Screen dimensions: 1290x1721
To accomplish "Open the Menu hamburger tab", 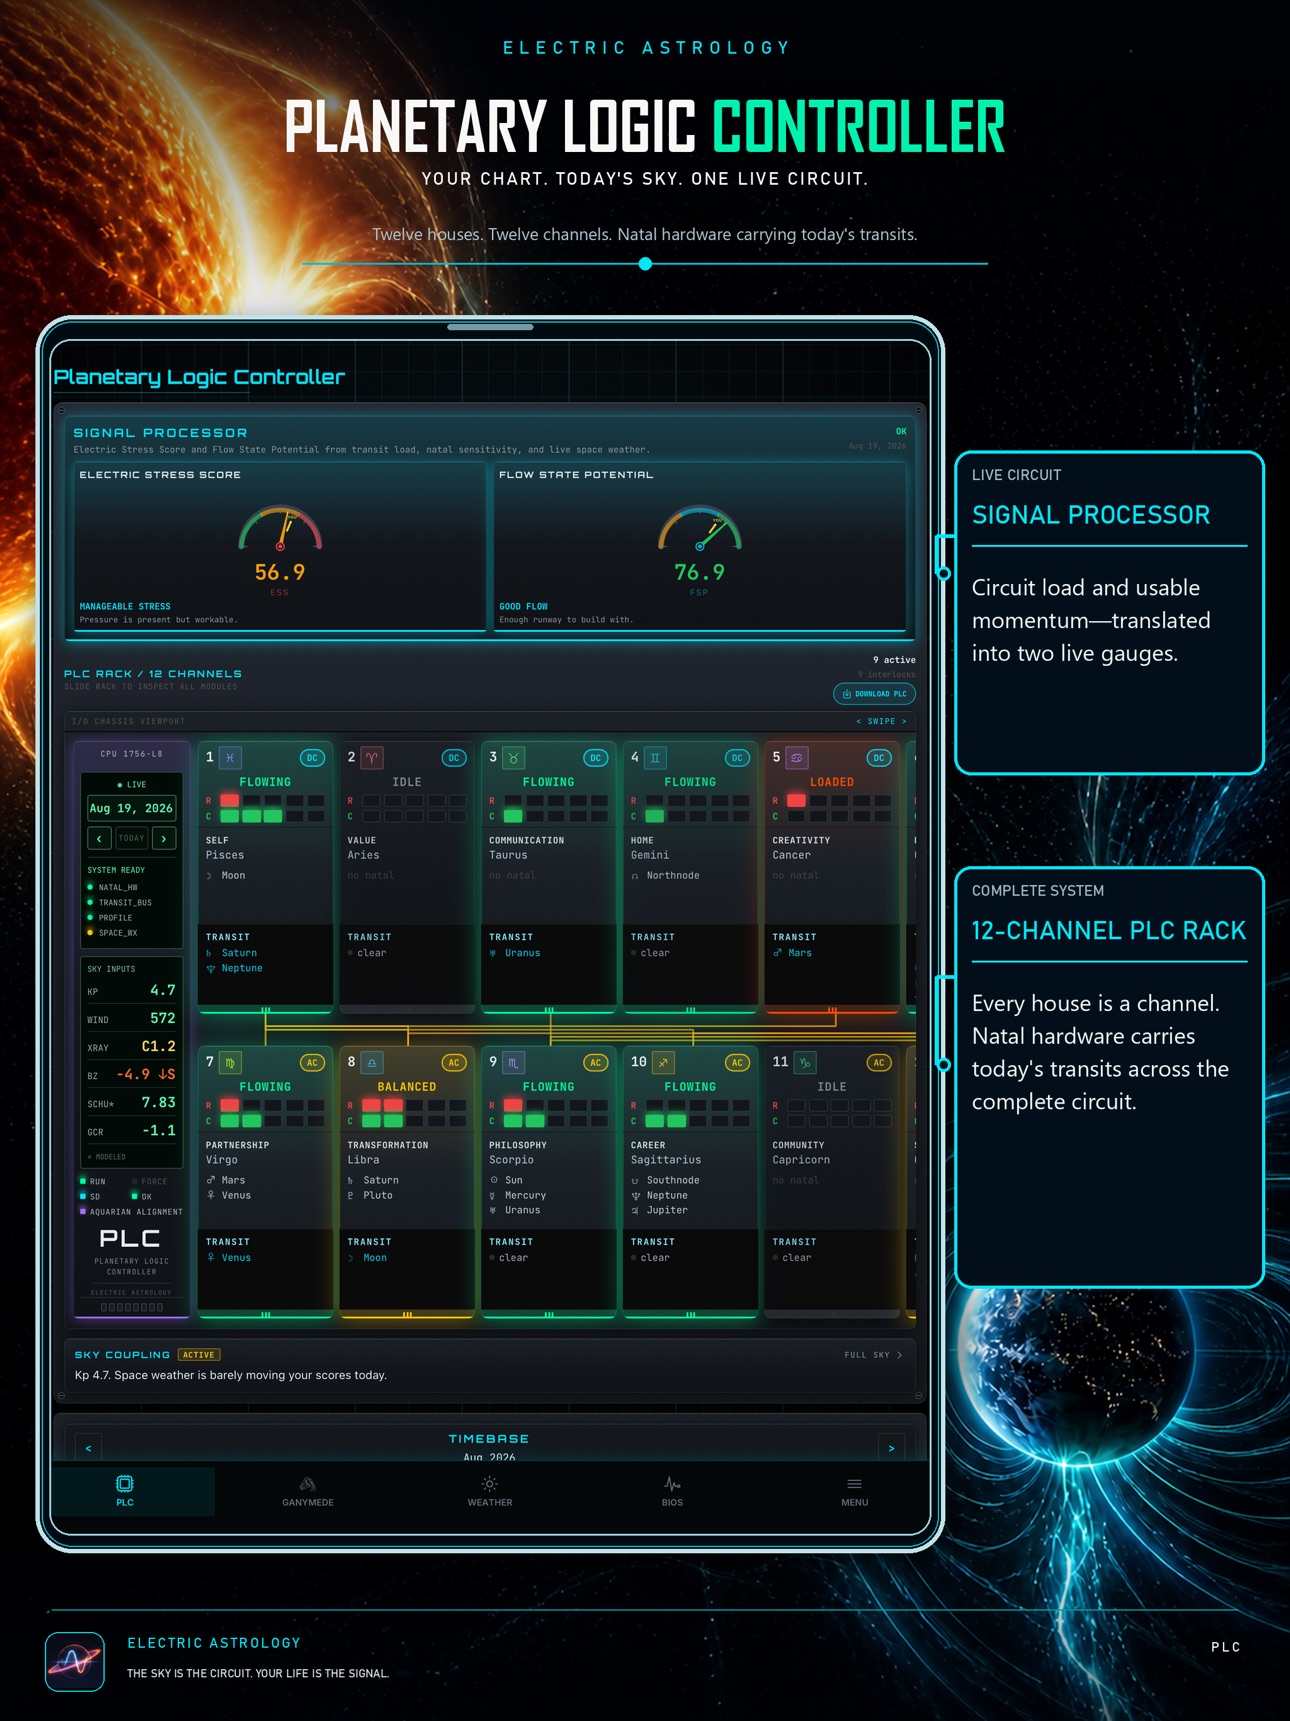I will click(854, 1490).
